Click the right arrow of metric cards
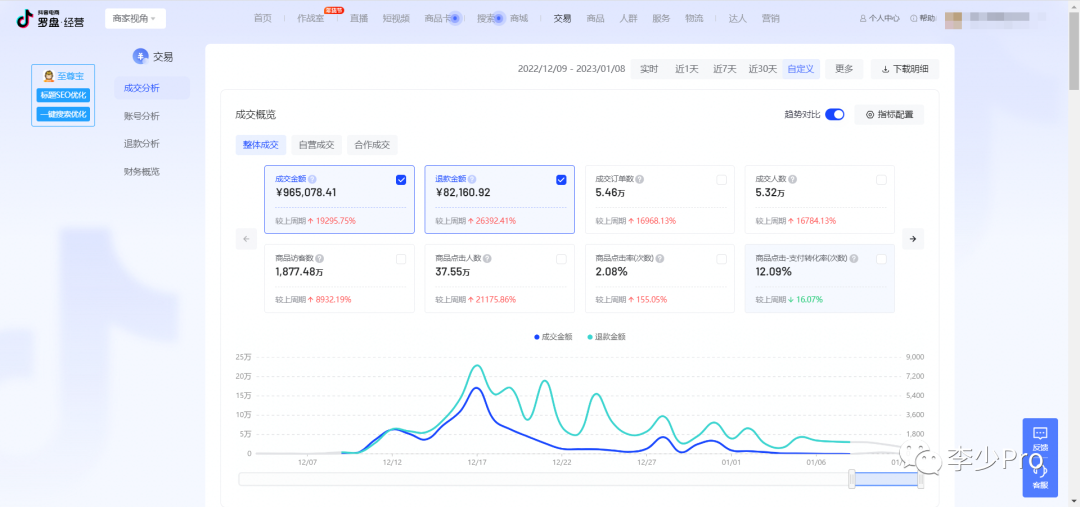This screenshot has height=507, width=1080. (x=913, y=238)
